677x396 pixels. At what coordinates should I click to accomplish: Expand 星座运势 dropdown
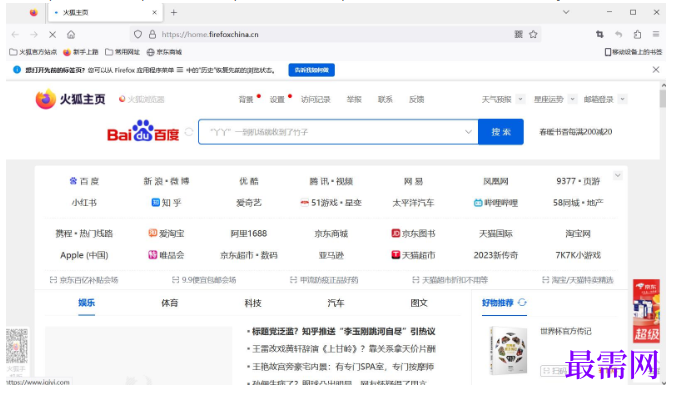pos(572,99)
